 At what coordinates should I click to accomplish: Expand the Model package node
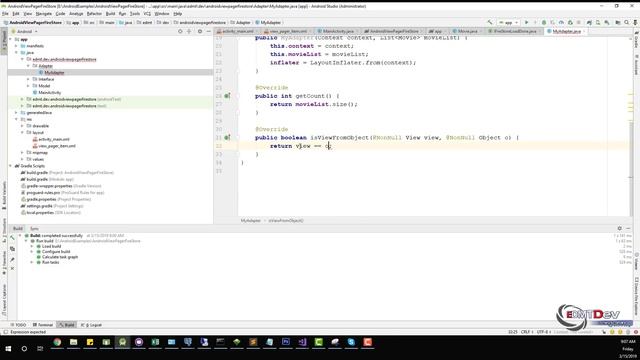coord(29,86)
